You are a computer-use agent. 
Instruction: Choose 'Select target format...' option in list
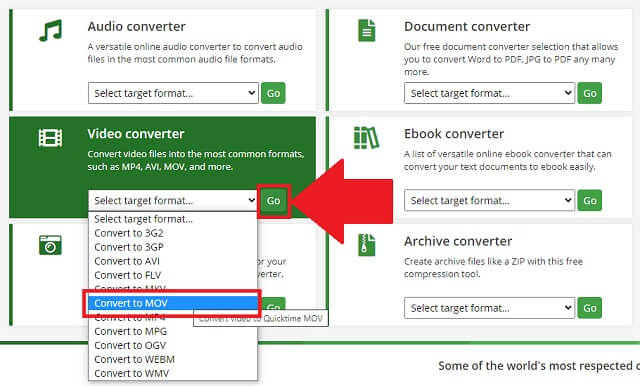[x=173, y=219]
